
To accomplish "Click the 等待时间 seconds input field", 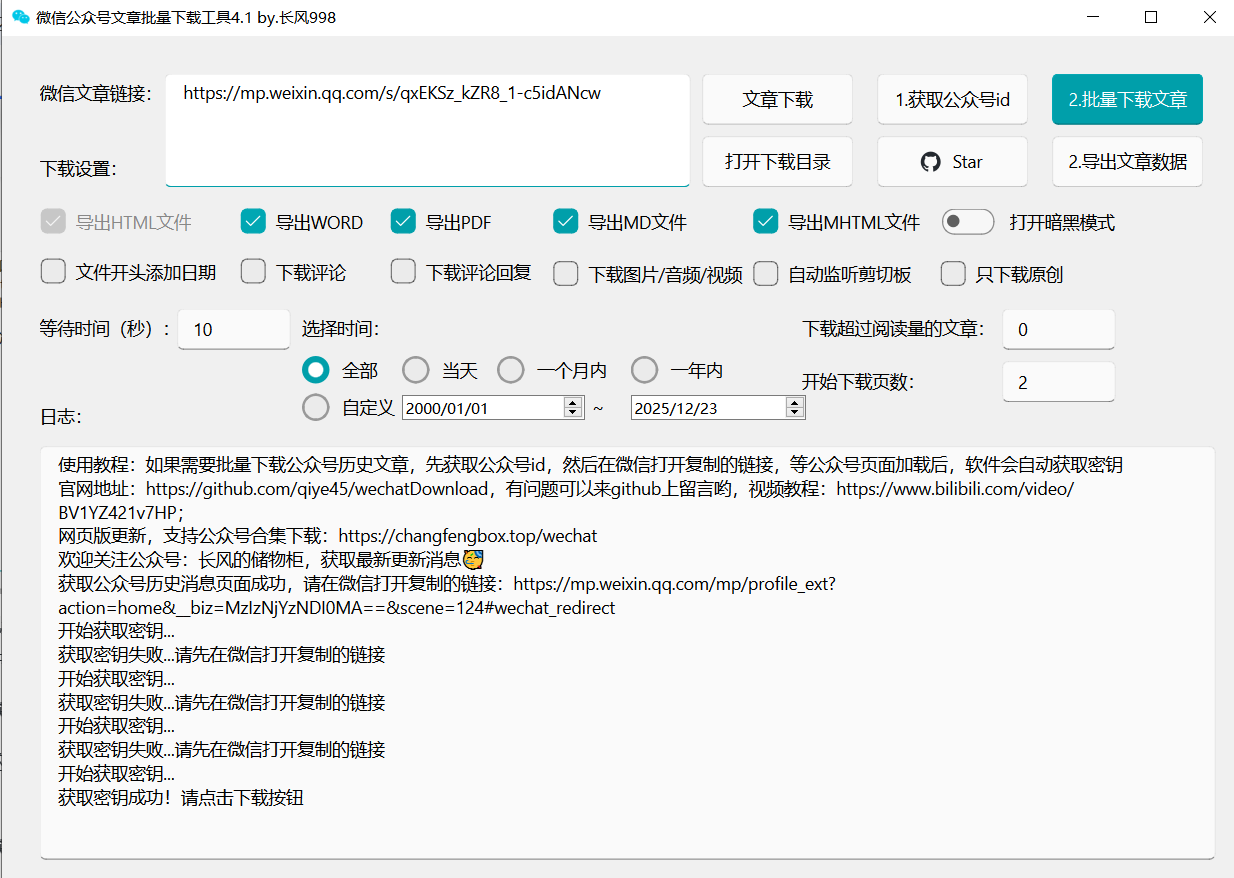I will (x=233, y=329).
